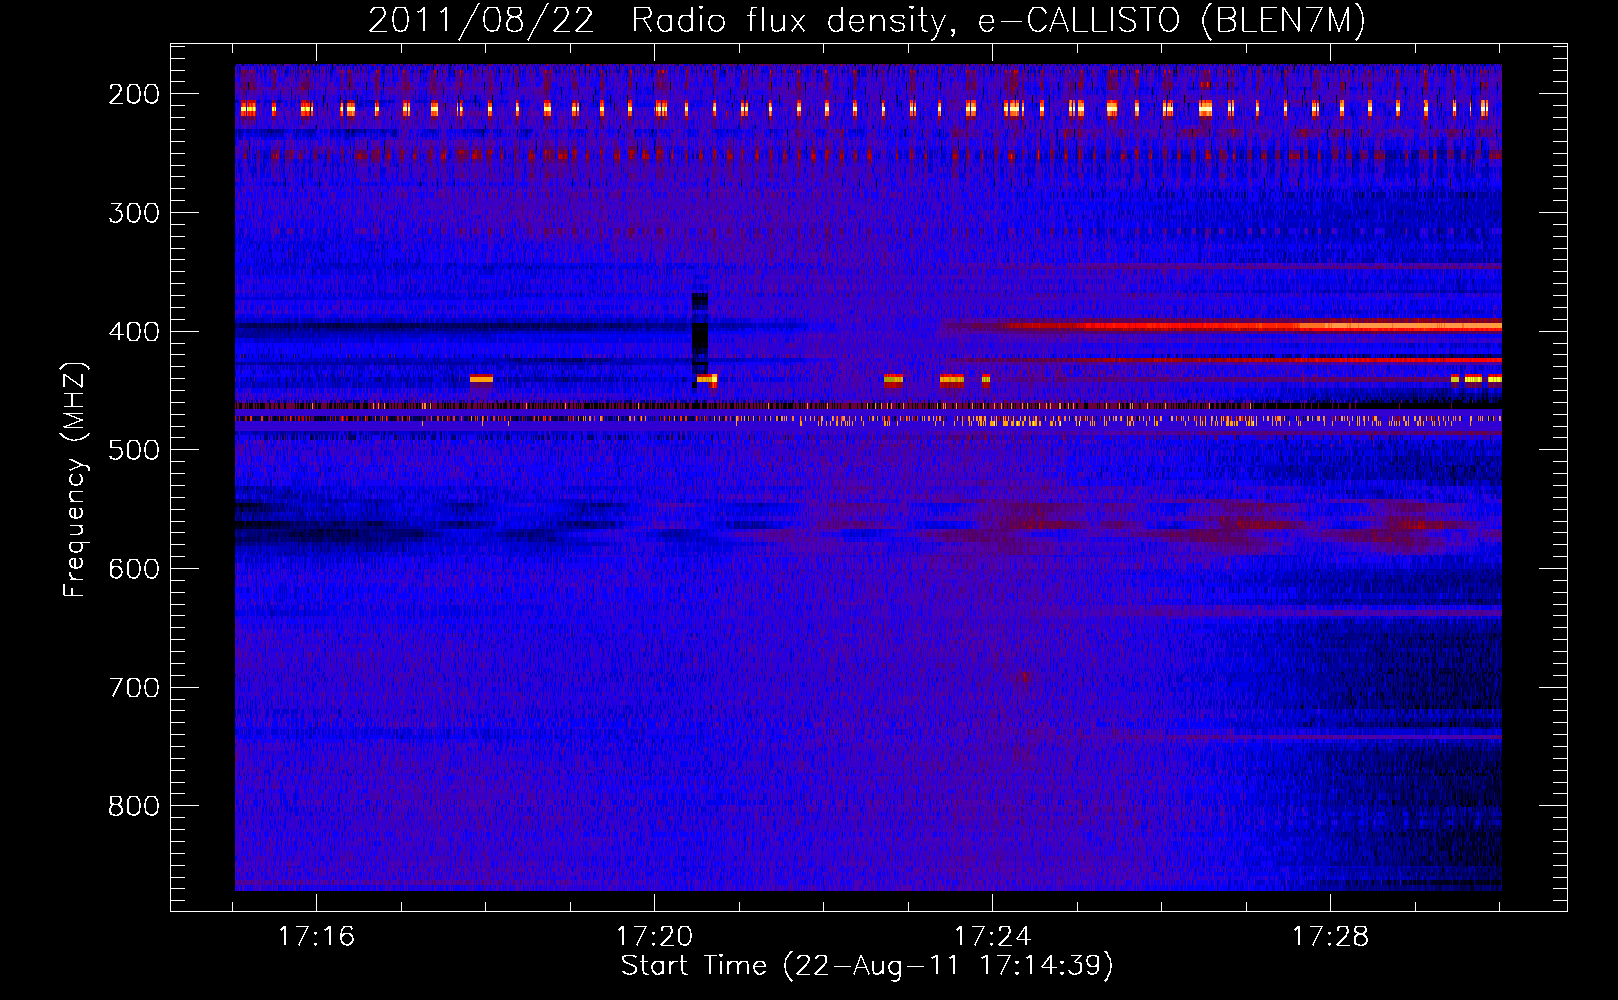Click the 17:16 time tick label

point(316,937)
